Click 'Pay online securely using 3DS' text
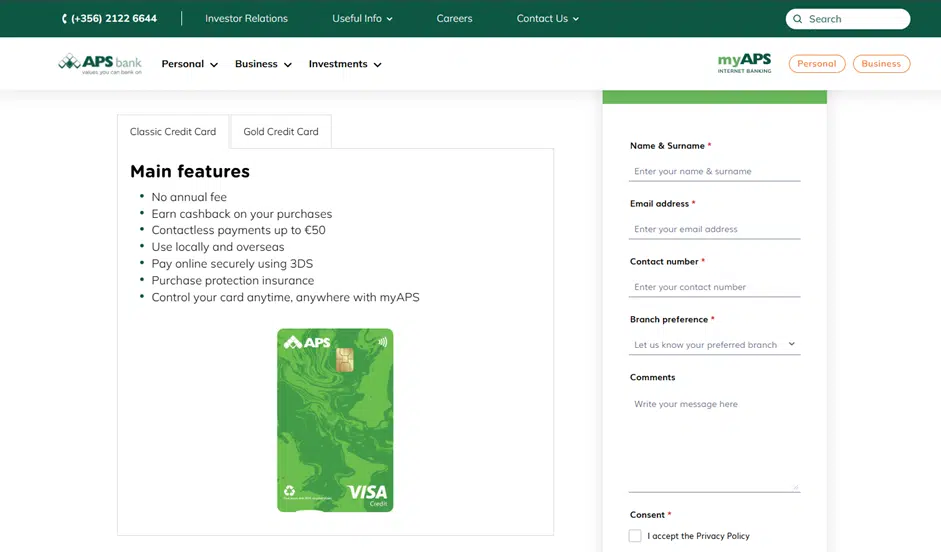Viewport: 941px width, 552px height. tap(232, 263)
